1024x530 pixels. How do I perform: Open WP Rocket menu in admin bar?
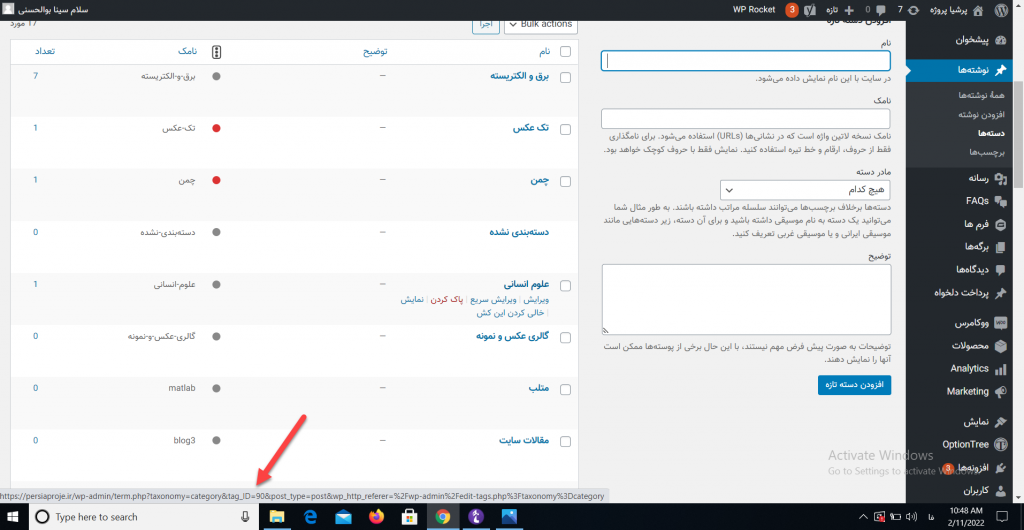pos(754,9)
